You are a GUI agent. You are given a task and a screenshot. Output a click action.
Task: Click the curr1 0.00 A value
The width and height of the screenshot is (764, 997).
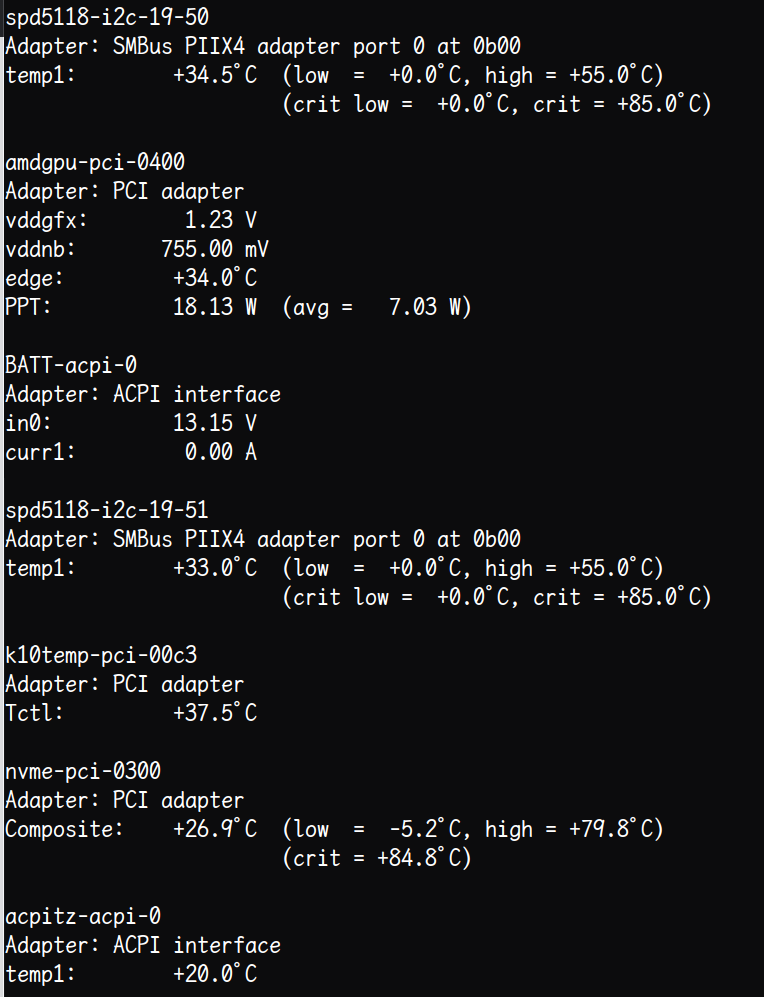[221, 452]
